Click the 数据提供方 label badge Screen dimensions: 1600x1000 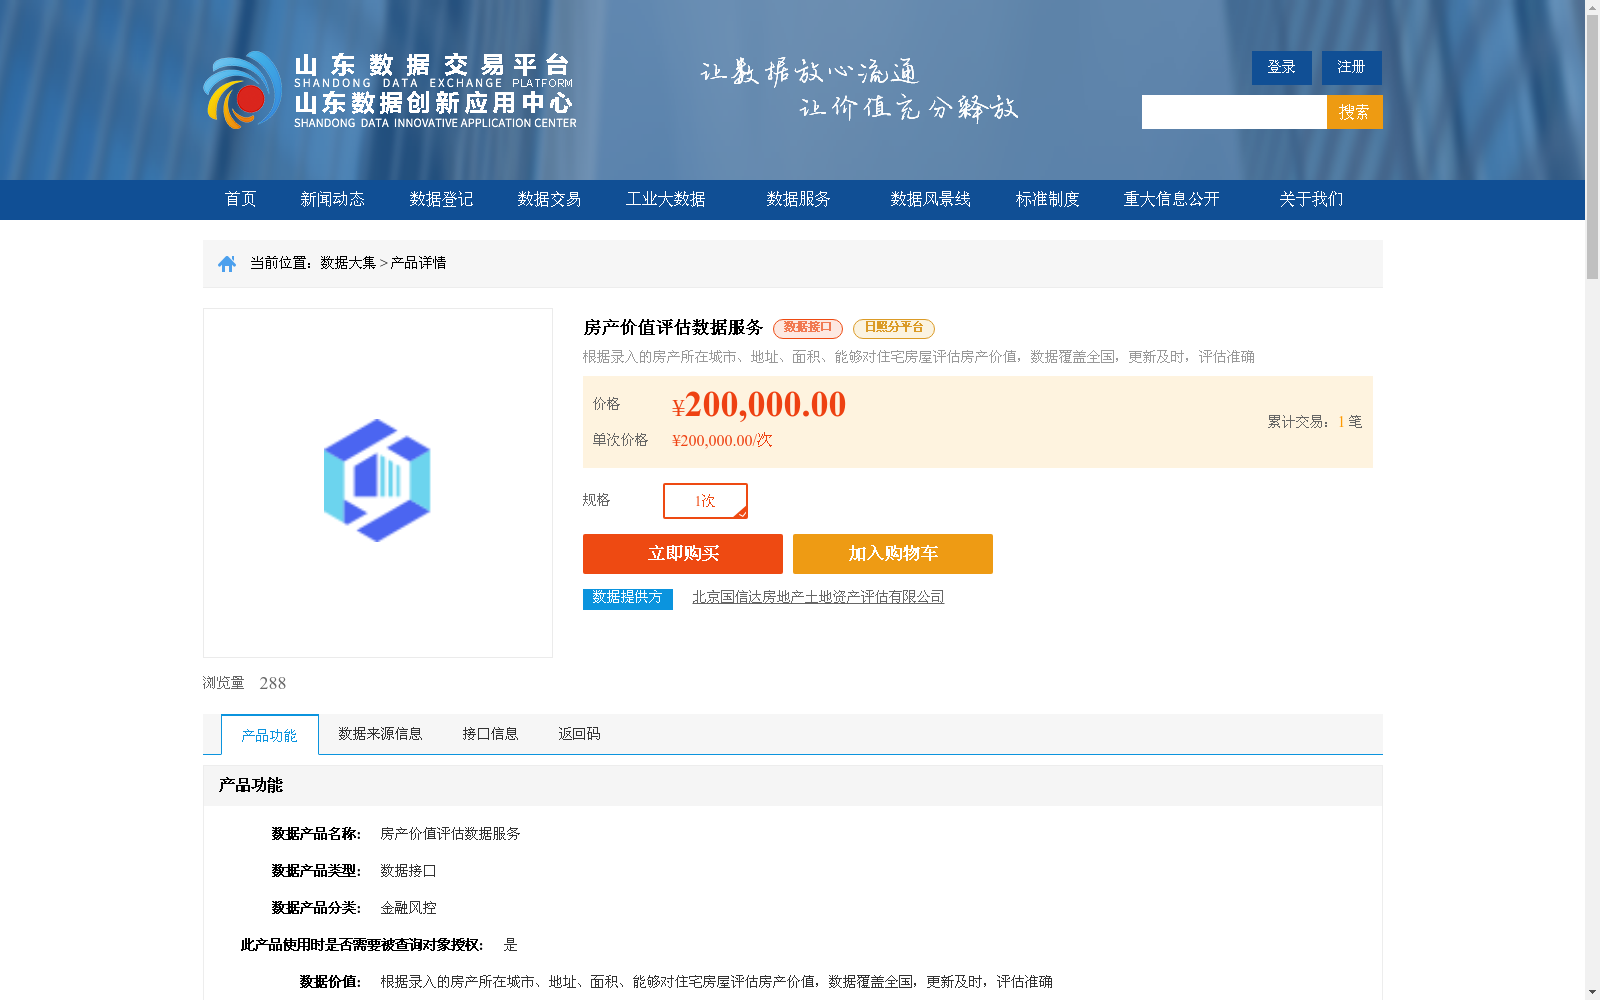point(628,598)
